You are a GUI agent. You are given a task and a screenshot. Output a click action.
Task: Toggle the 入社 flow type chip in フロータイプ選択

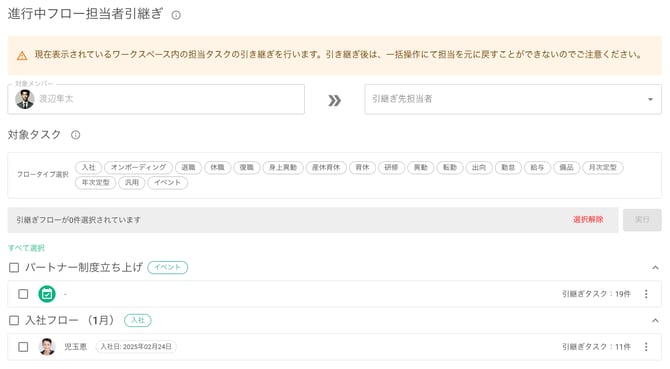(88, 167)
